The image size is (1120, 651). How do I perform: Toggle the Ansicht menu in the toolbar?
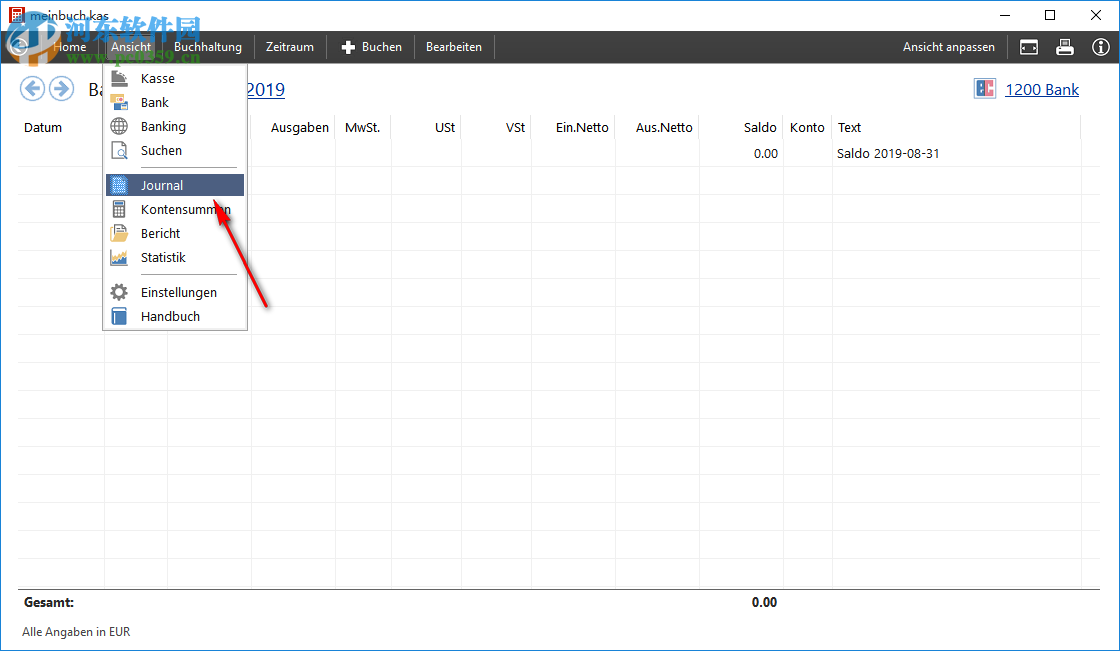131,47
